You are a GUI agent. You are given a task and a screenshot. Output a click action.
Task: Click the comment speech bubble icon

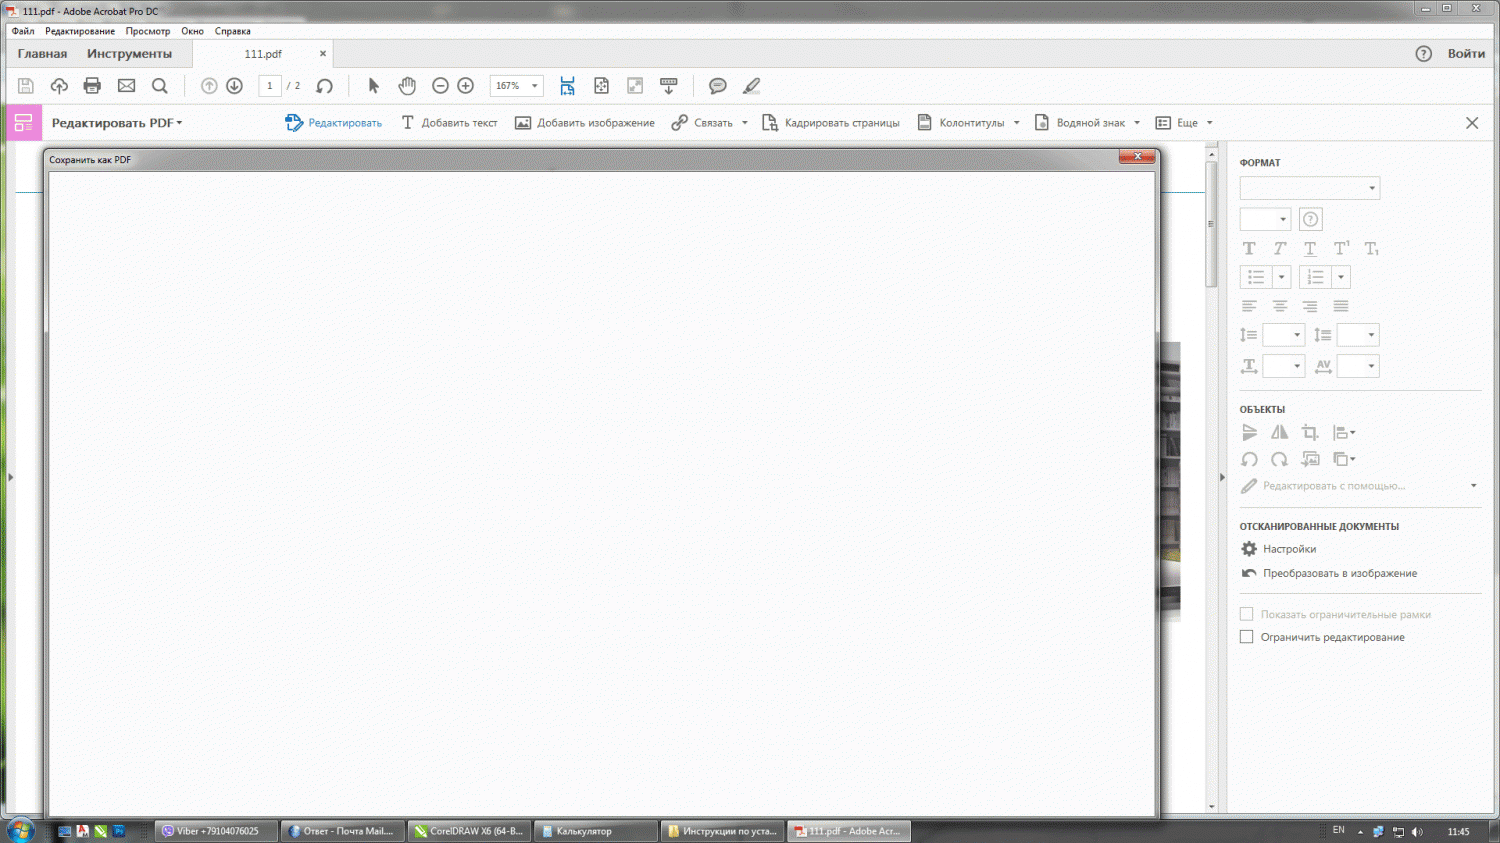click(x=717, y=86)
